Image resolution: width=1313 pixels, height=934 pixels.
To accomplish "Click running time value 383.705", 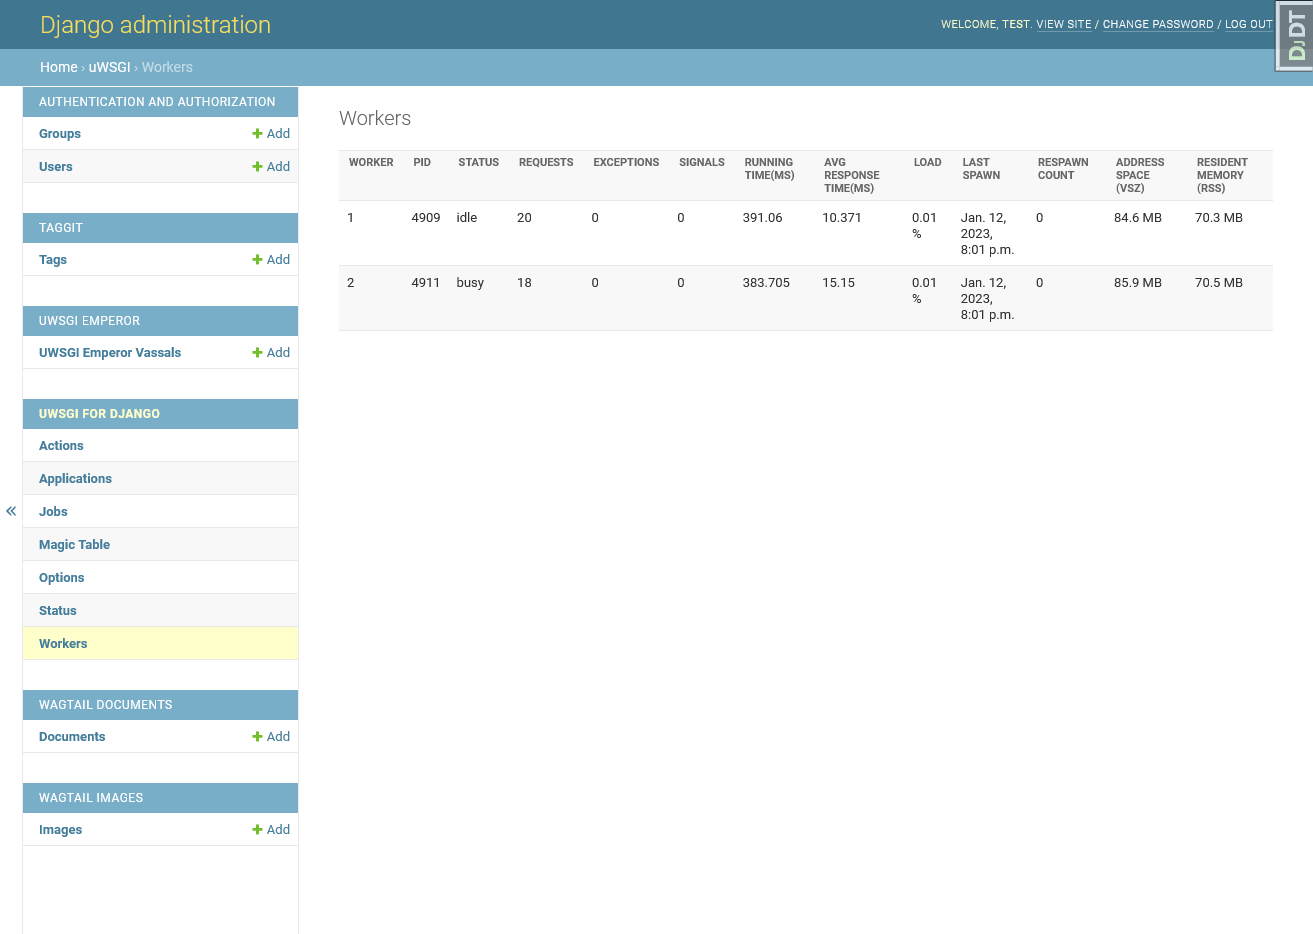I will [x=766, y=283].
